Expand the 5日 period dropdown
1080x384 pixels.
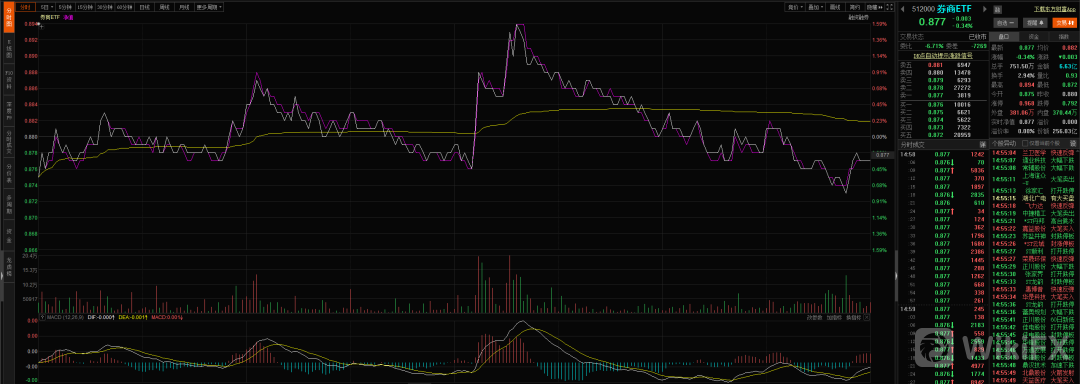click(45, 6)
